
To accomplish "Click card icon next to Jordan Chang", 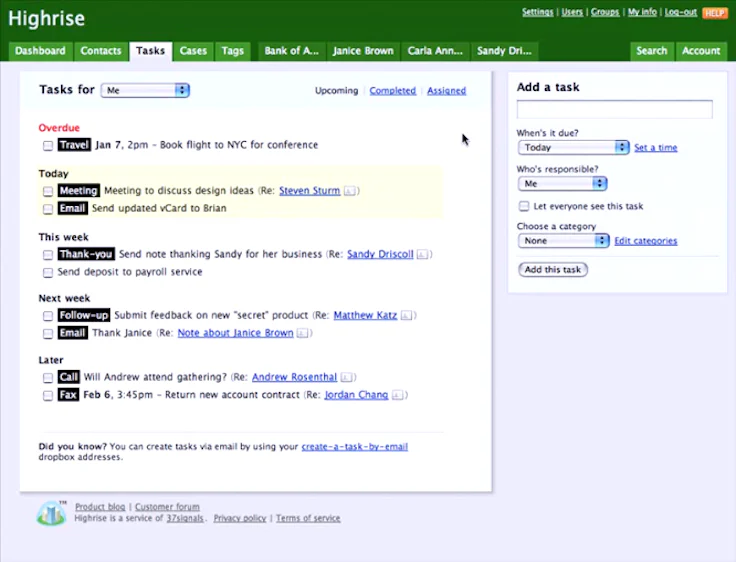I will (398, 396).
